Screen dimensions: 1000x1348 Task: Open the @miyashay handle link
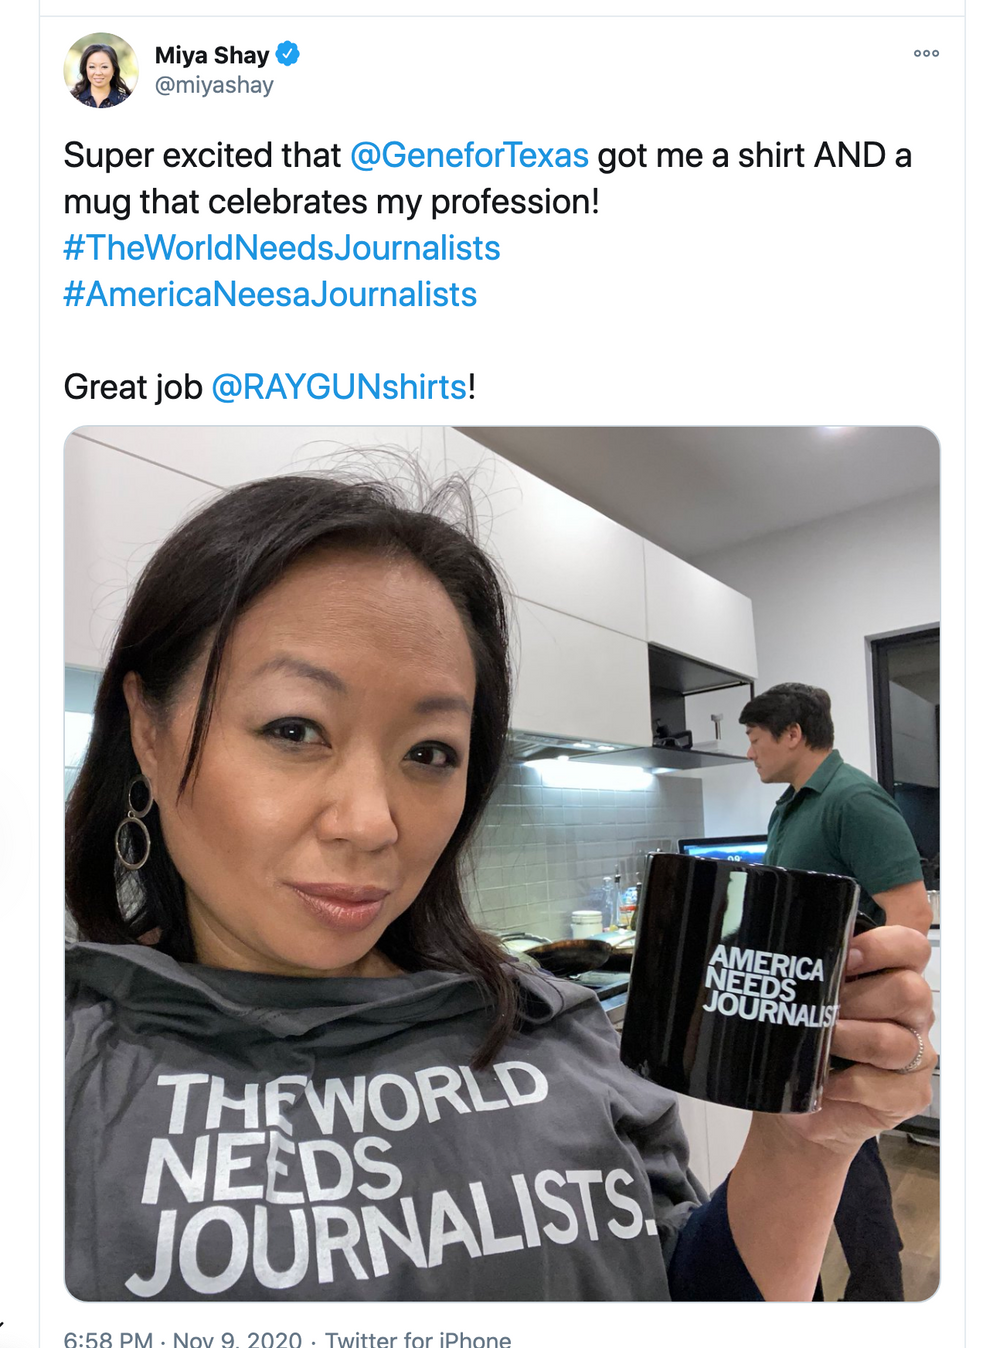[214, 86]
